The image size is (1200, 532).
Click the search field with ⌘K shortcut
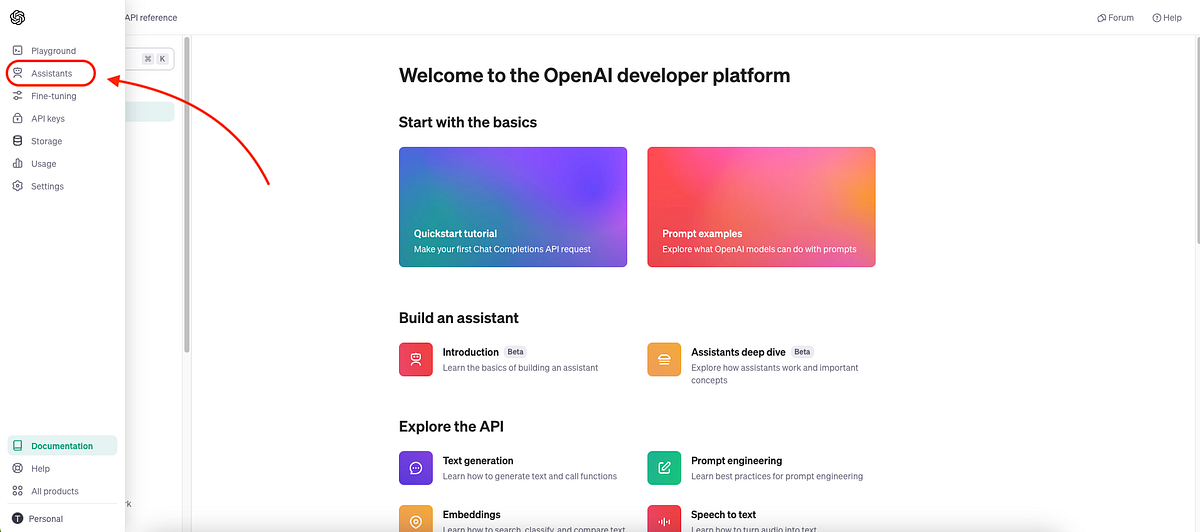point(150,59)
